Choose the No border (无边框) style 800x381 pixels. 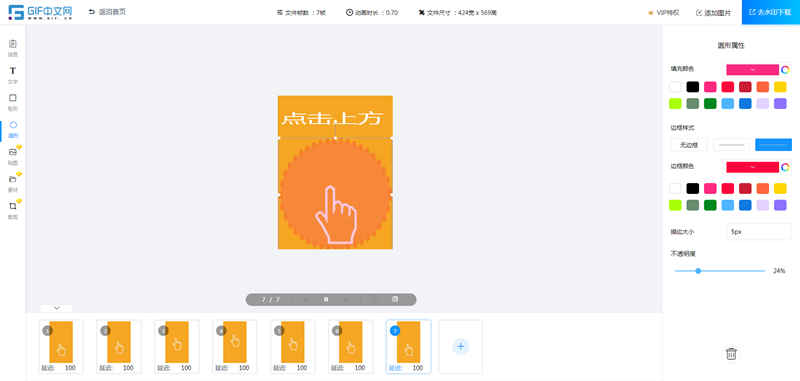click(x=689, y=145)
